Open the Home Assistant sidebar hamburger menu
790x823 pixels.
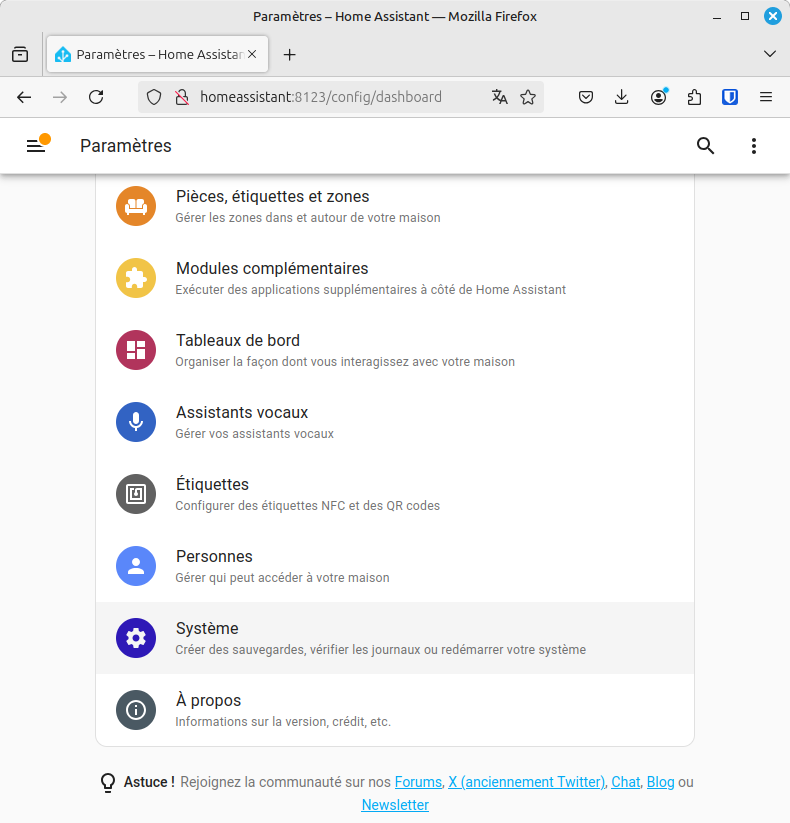click(x=36, y=146)
